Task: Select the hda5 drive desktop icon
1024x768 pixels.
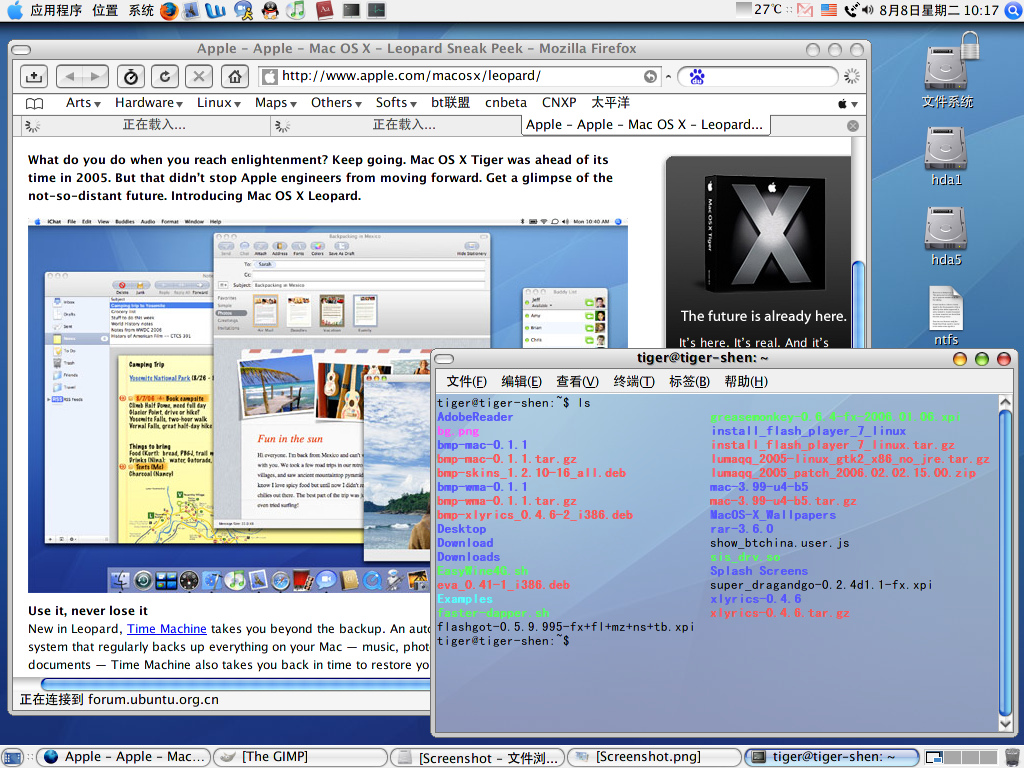Action: (x=946, y=236)
